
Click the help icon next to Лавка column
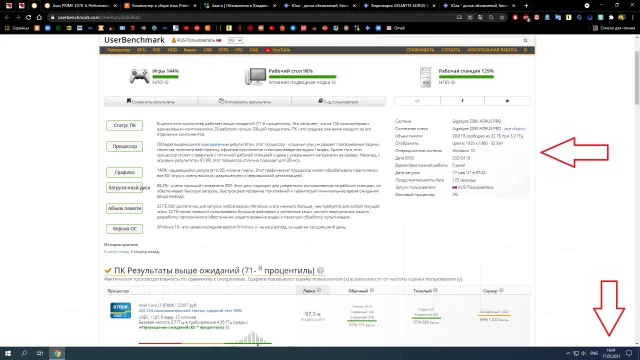click(x=319, y=291)
